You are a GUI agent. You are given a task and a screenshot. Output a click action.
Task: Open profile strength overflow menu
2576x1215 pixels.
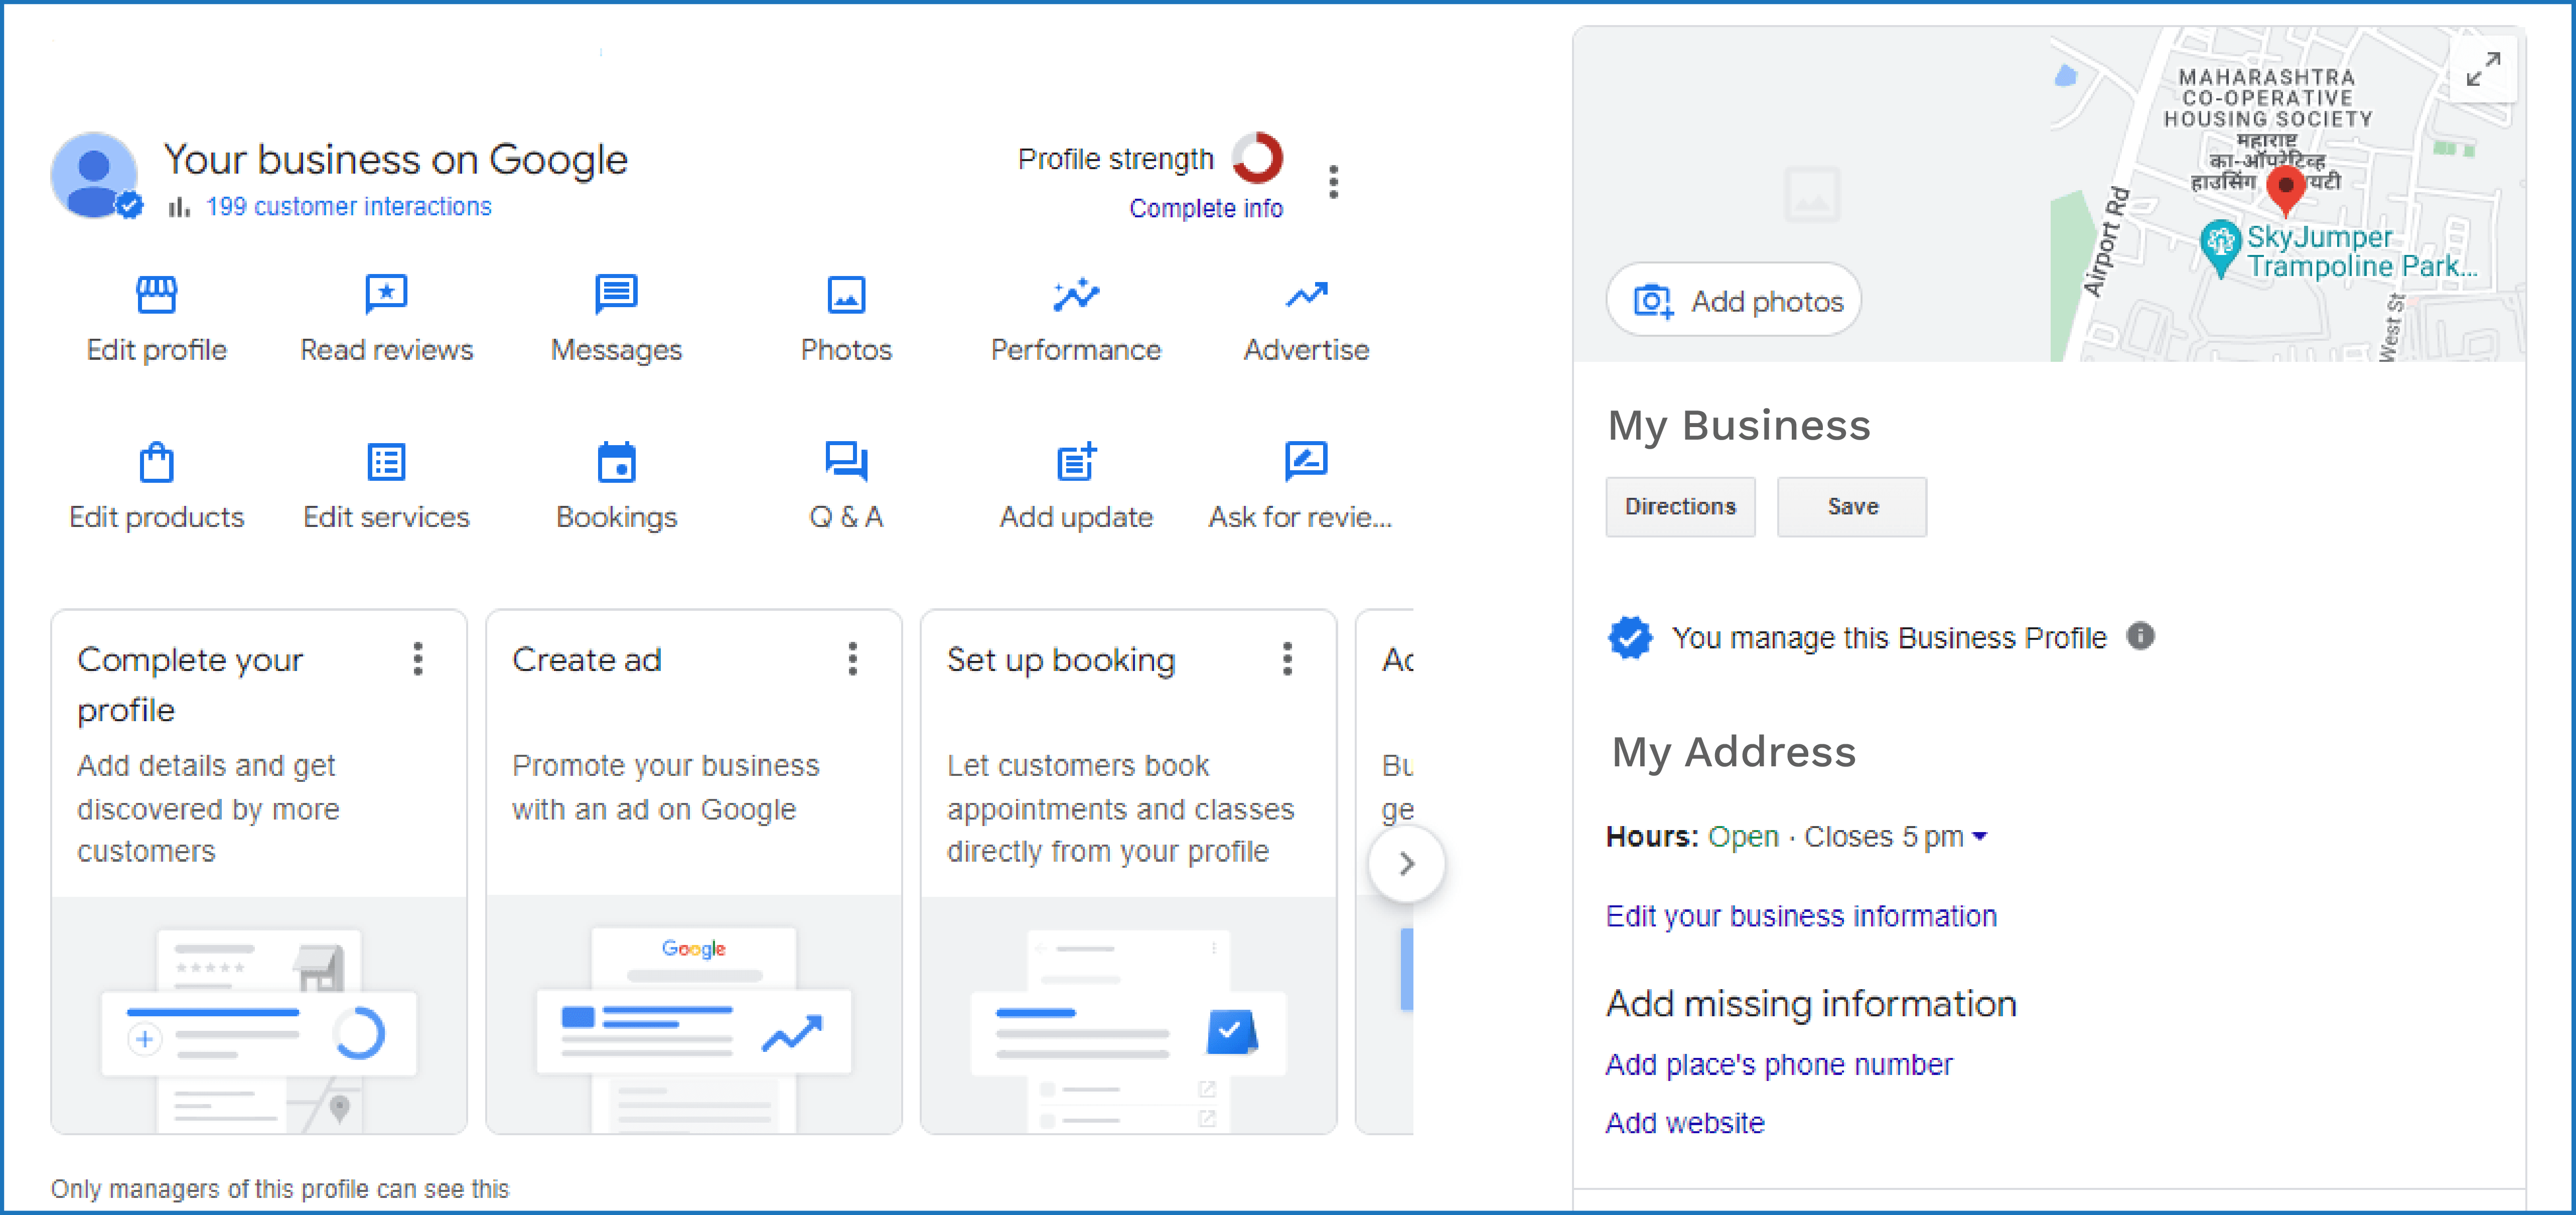[1333, 182]
